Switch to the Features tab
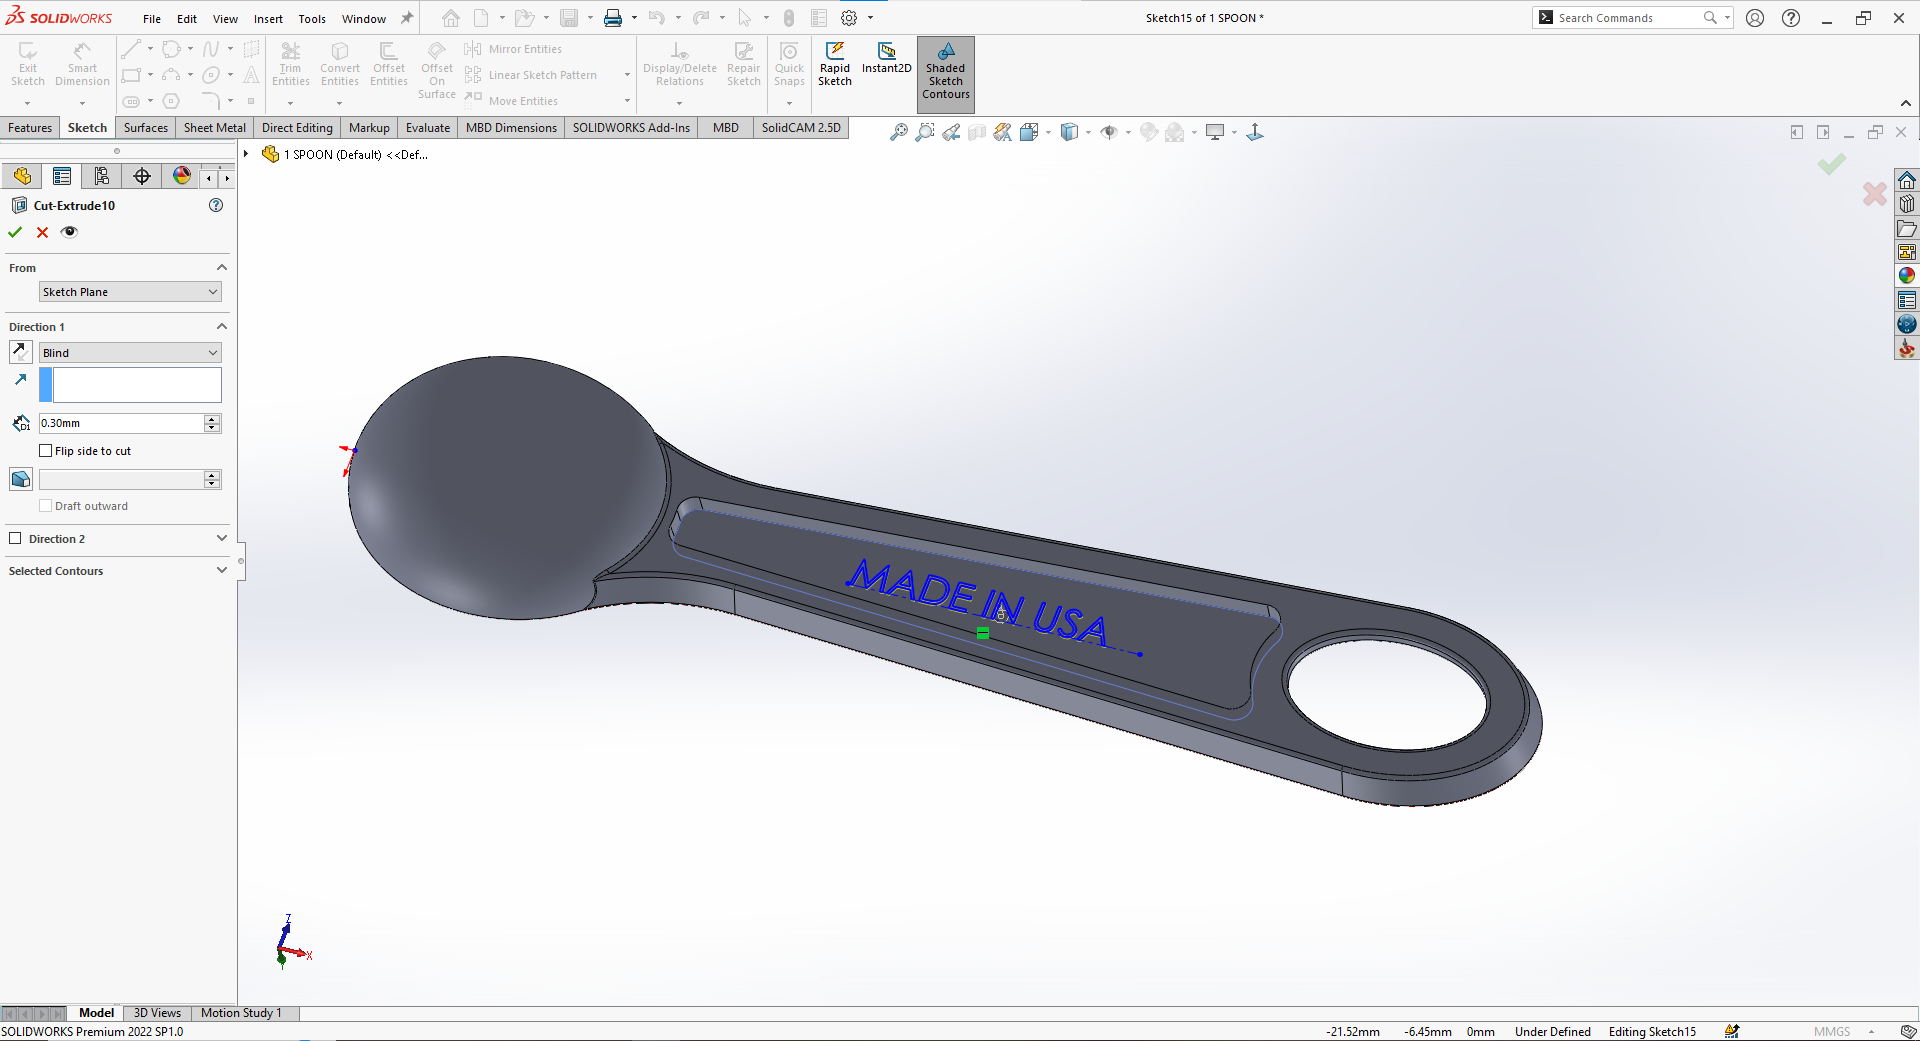This screenshot has width=1920, height=1041. 30,128
